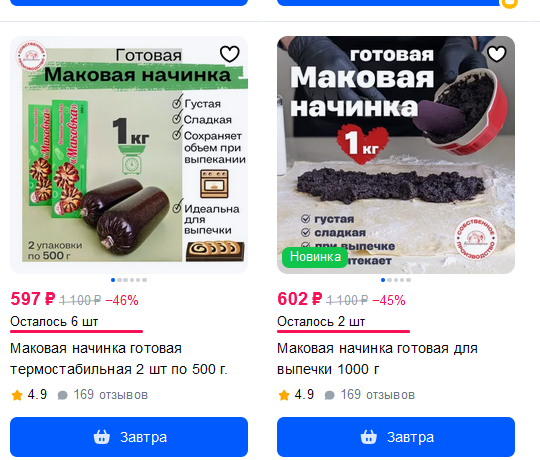Screen dimensions: 540x460
Task: Click the cart icon in the left Завтра button
Action: (102, 437)
